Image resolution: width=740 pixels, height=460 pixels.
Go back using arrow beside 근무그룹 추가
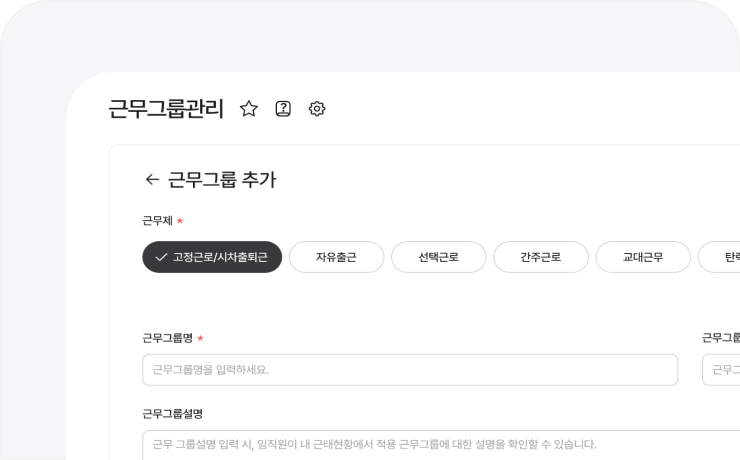point(151,179)
